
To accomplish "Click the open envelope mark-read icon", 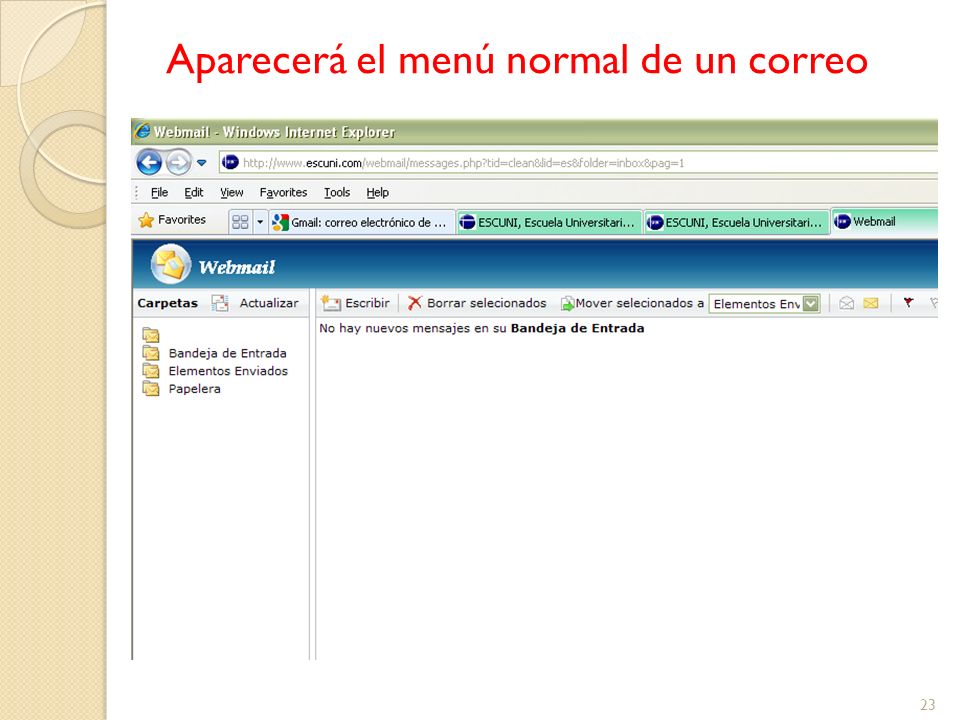I will (847, 303).
